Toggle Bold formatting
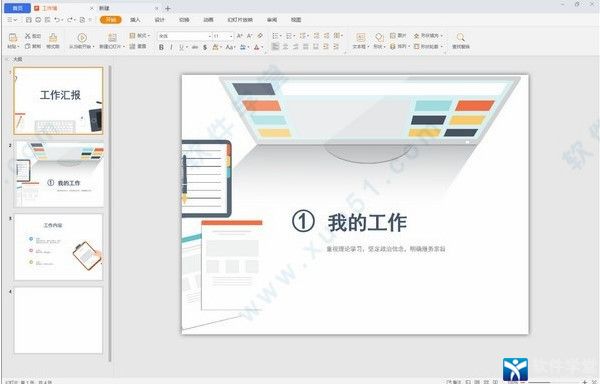This screenshot has height=384, width=600. coord(161,47)
